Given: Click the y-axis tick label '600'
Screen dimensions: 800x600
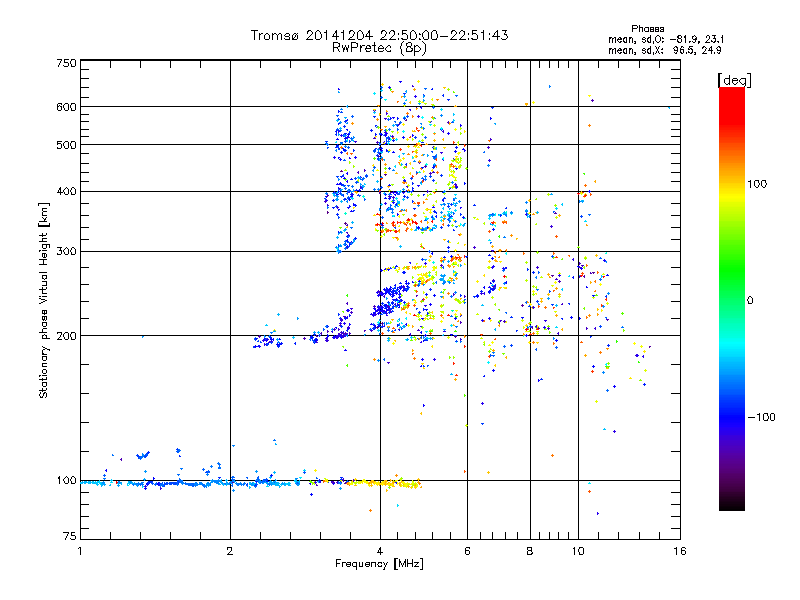Looking at the screenshot, I should tap(66, 107).
